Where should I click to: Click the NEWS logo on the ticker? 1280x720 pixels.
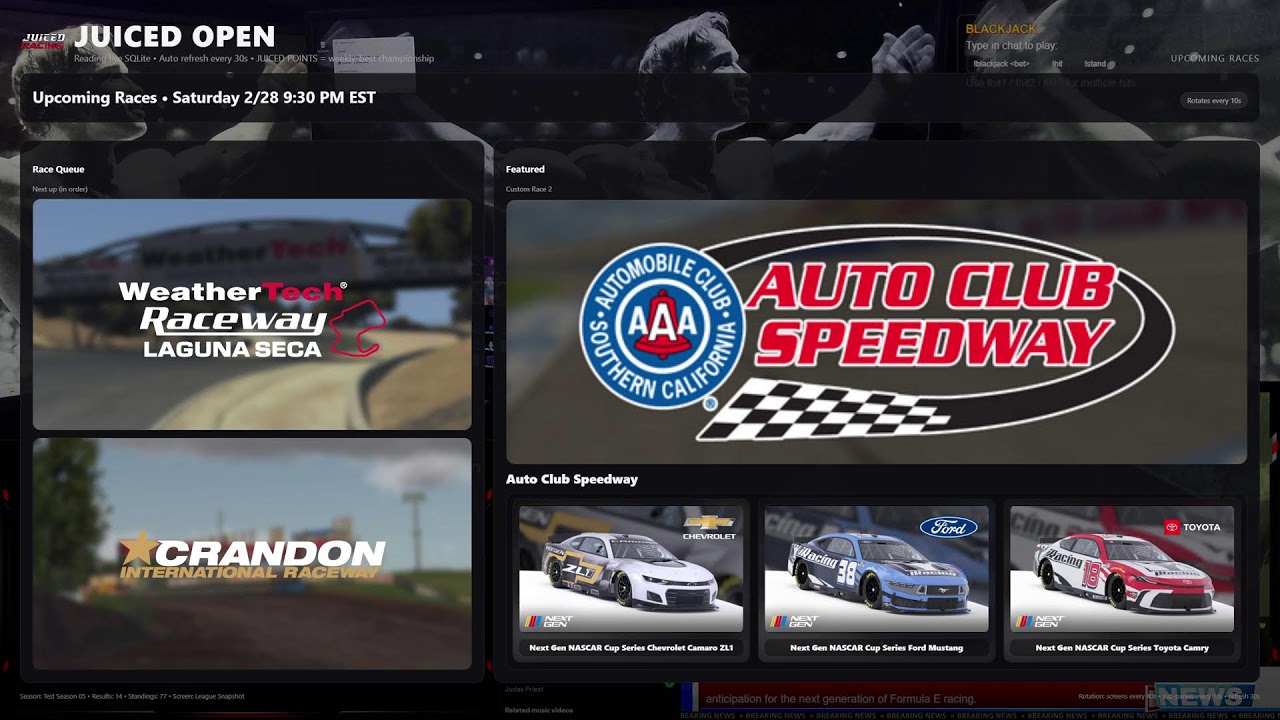[x=1202, y=697]
